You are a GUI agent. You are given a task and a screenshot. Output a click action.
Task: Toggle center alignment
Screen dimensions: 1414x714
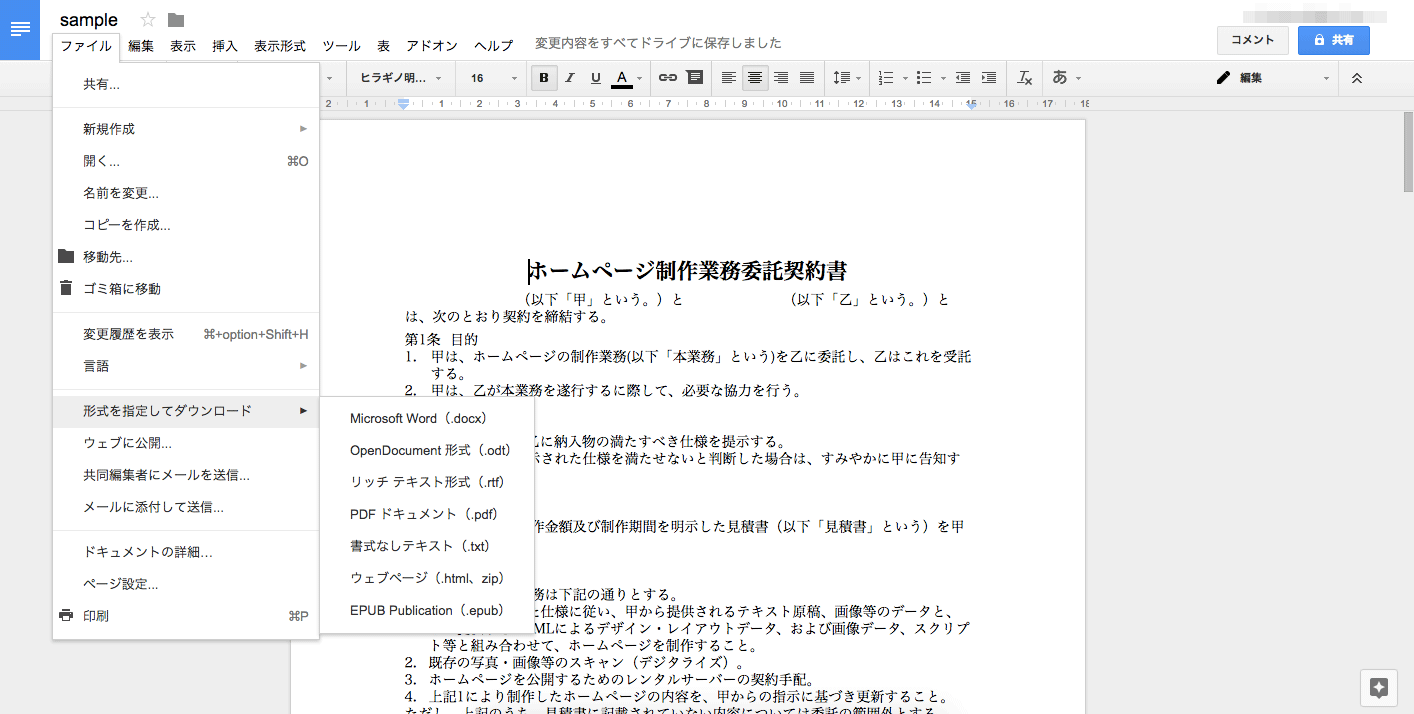coord(755,78)
